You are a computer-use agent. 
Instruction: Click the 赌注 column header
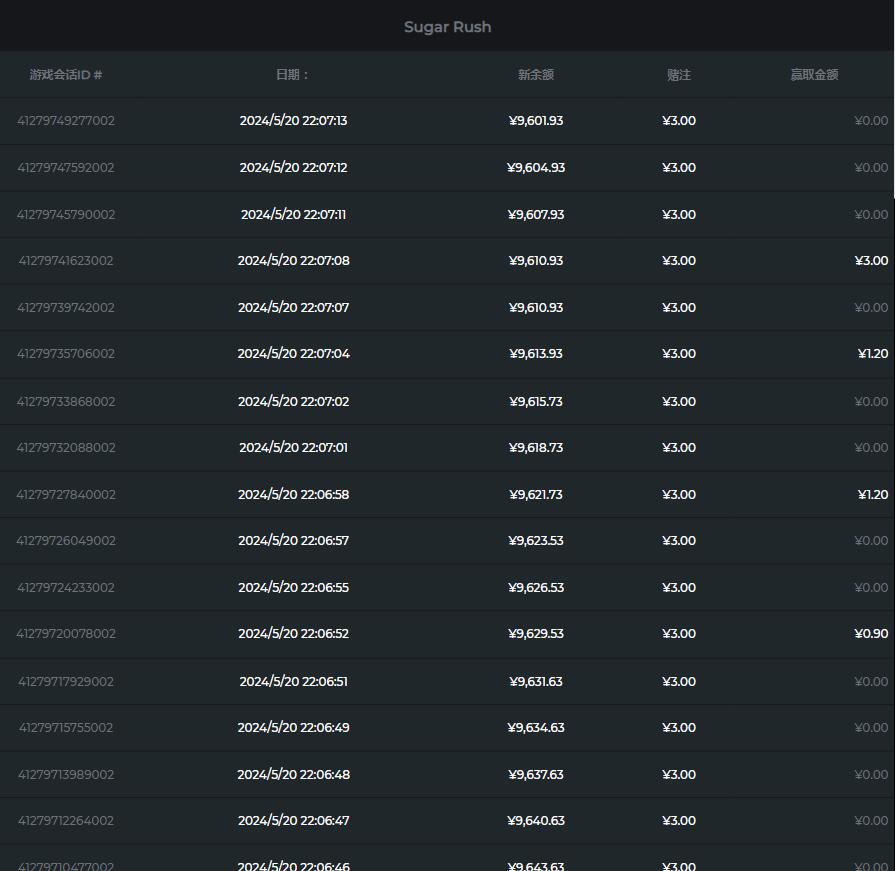pyautogui.click(x=679, y=75)
